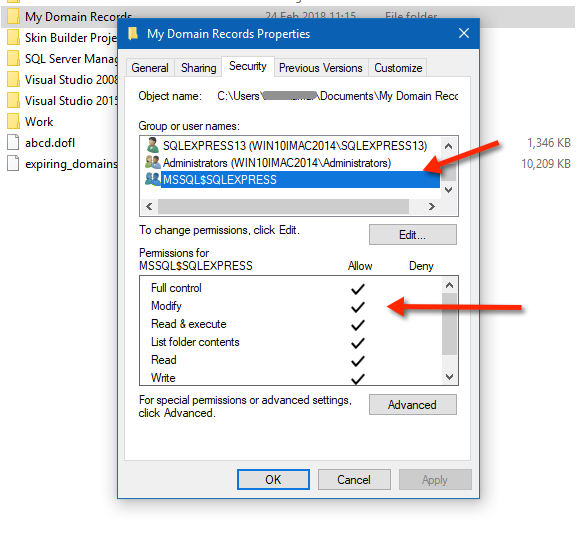Click the Work folder icon
581x536 pixels.
[13, 121]
